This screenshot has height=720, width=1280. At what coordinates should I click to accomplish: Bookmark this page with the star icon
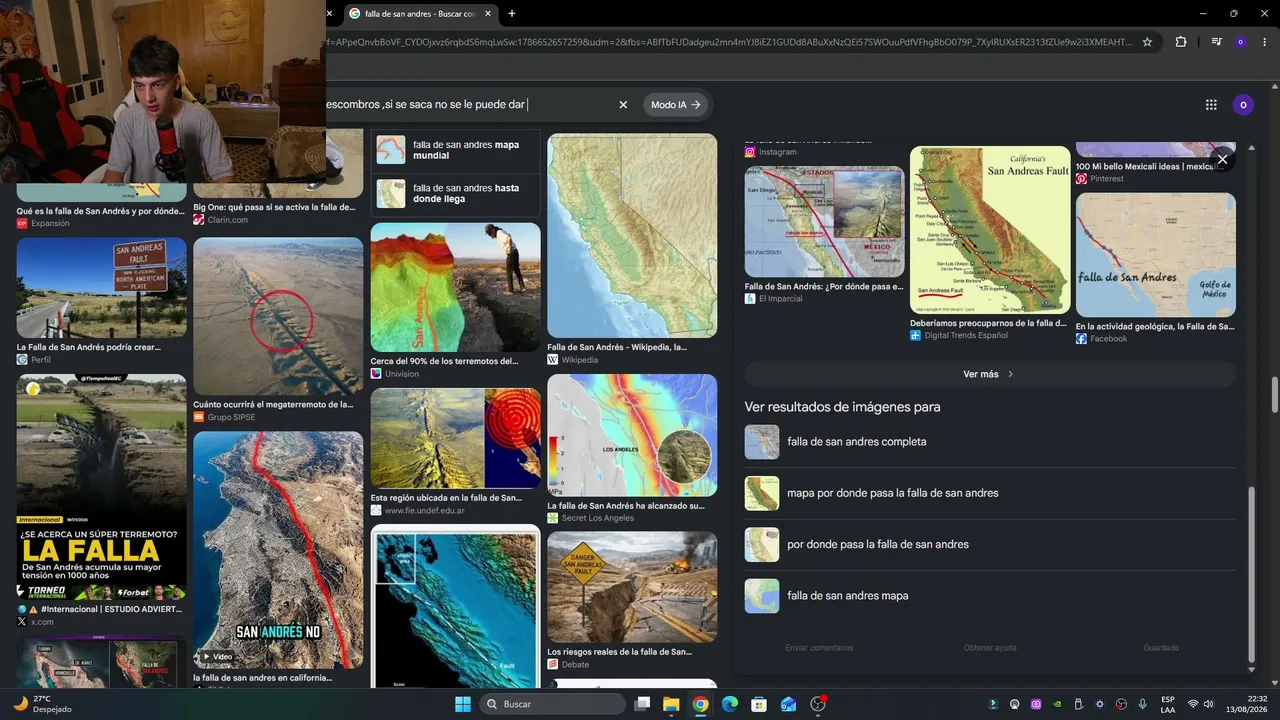tap(1147, 42)
